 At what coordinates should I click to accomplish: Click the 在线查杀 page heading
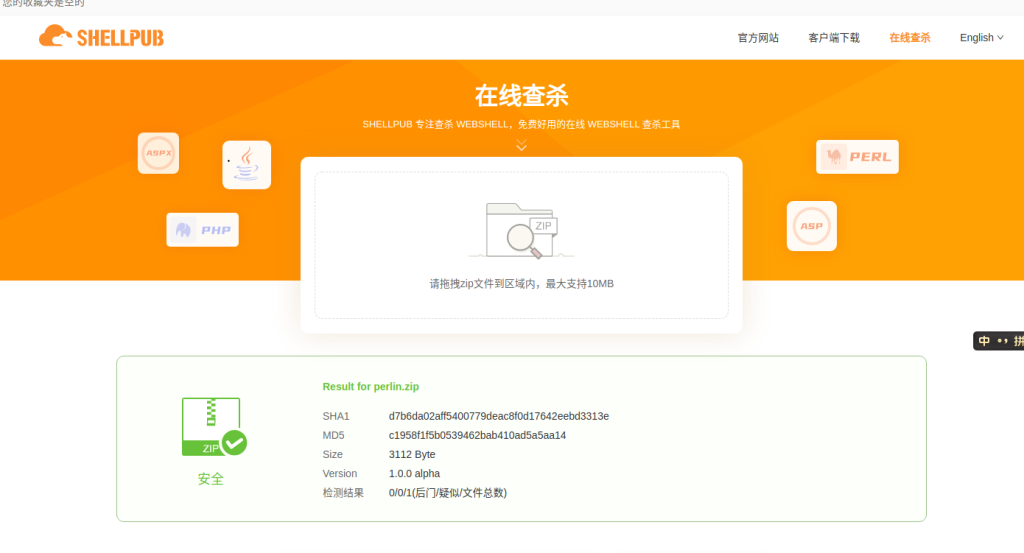click(521, 96)
